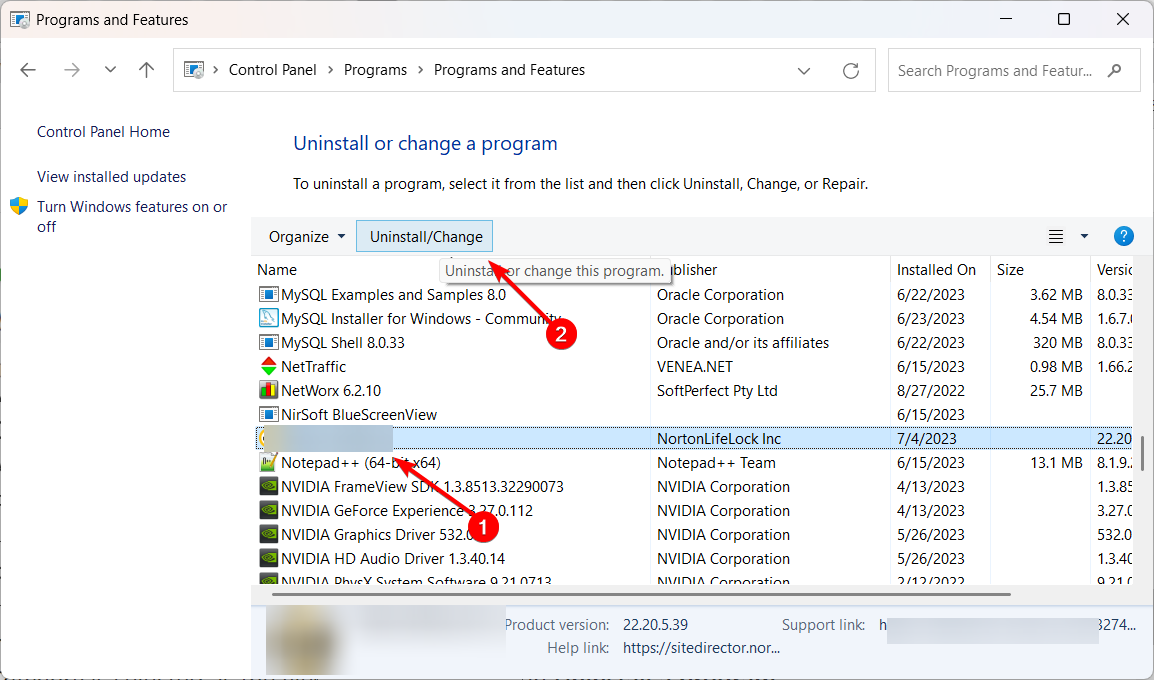This screenshot has width=1154, height=680.
Task: Click Control Panel in breadcrumb
Action: click(272, 70)
